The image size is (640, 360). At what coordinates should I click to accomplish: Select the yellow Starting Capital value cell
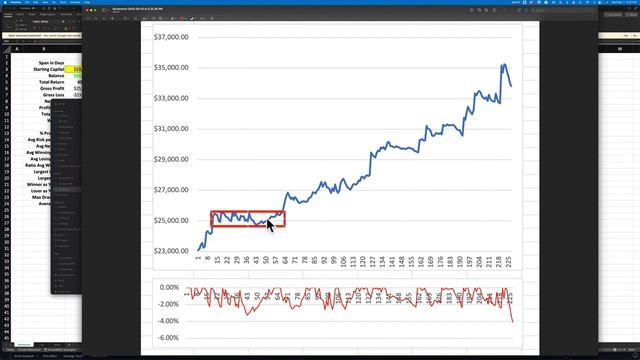click(x=73, y=69)
